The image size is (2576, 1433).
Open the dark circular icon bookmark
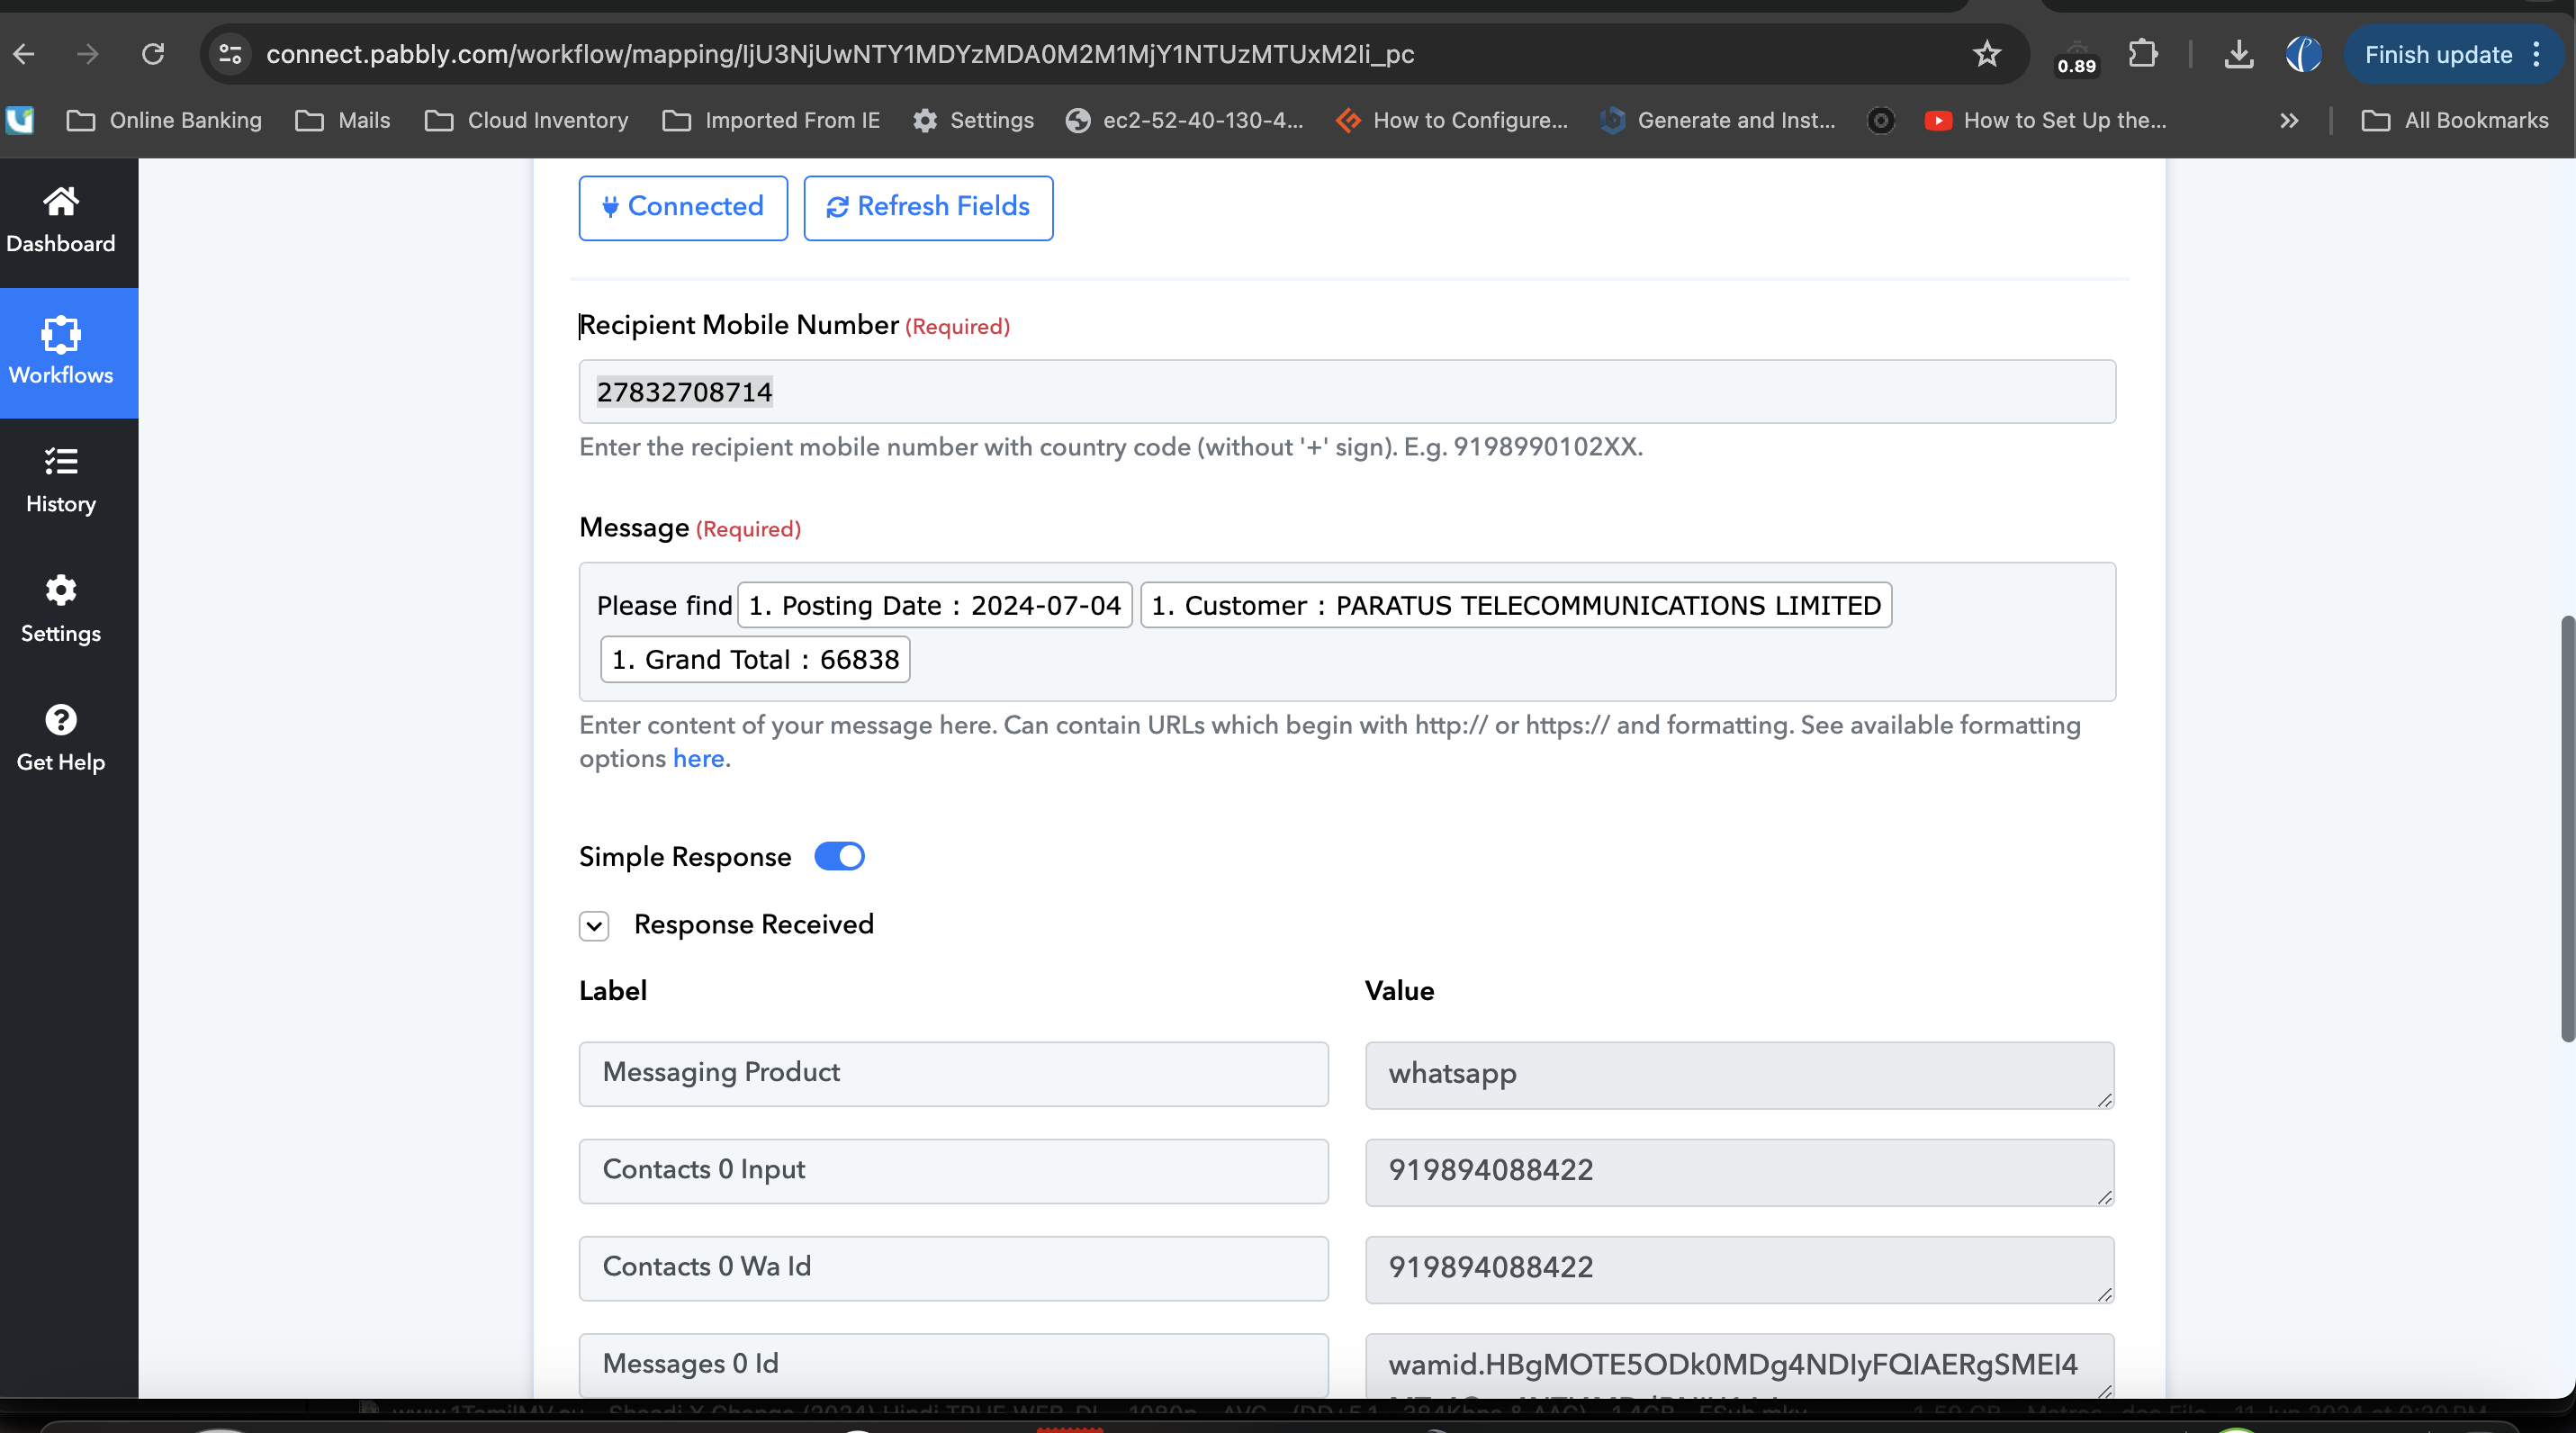tap(1880, 120)
